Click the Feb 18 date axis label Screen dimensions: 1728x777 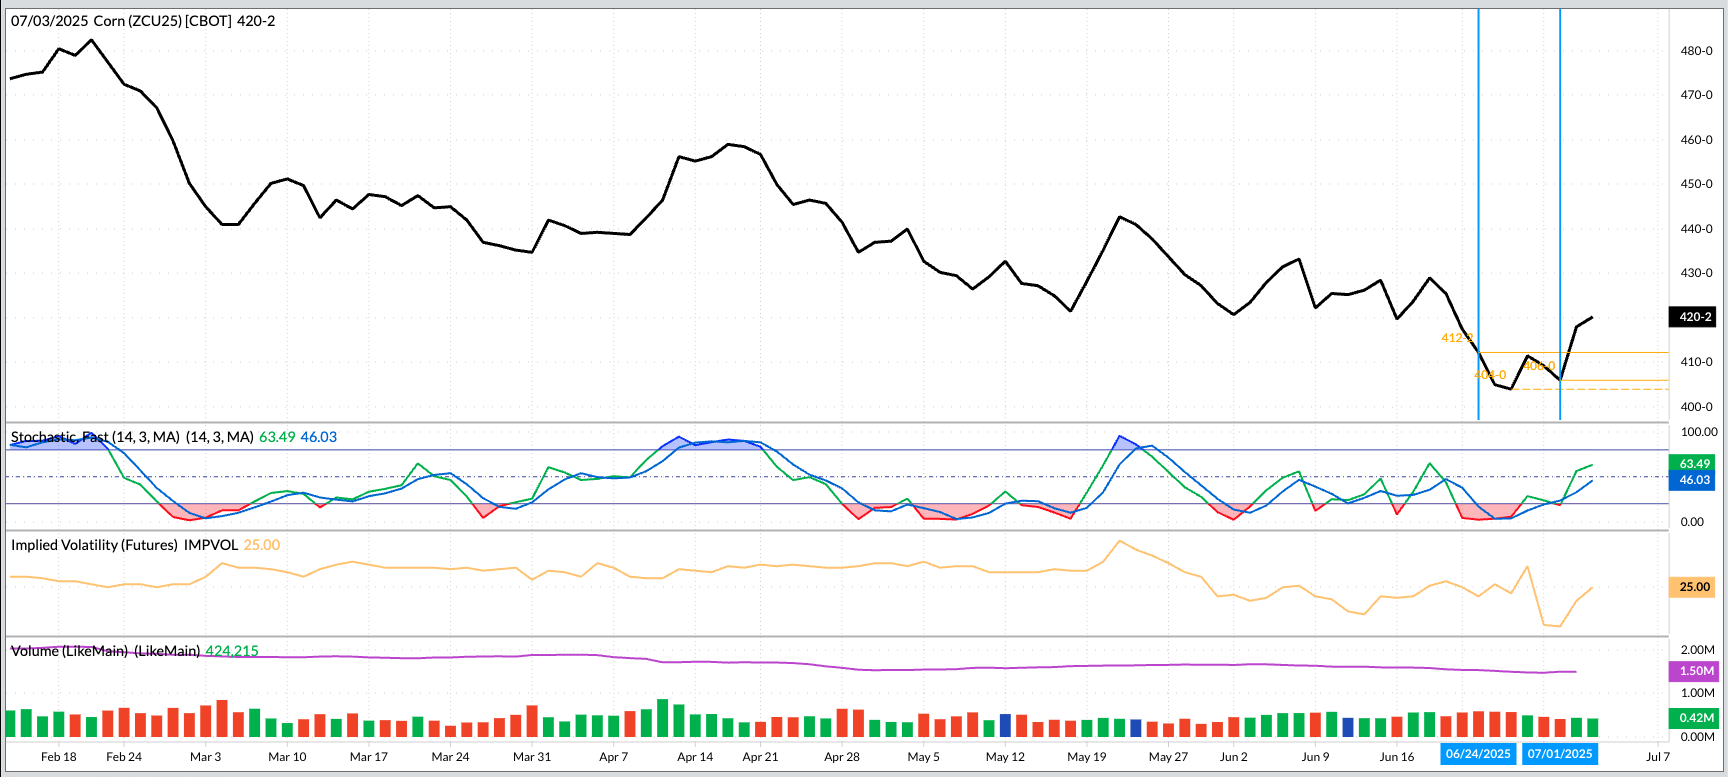point(59,757)
